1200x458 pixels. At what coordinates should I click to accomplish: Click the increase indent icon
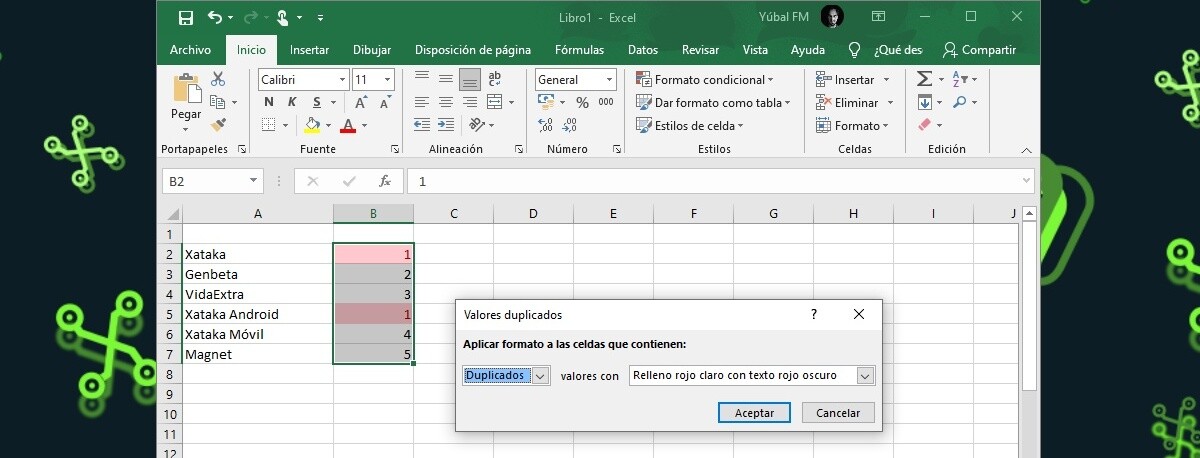[445, 125]
